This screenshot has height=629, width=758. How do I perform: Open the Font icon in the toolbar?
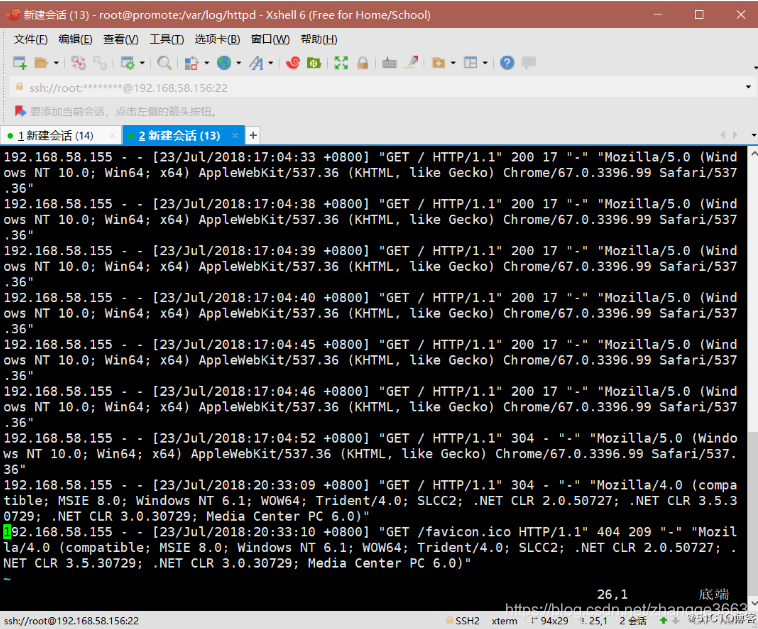pyautogui.click(x=256, y=63)
